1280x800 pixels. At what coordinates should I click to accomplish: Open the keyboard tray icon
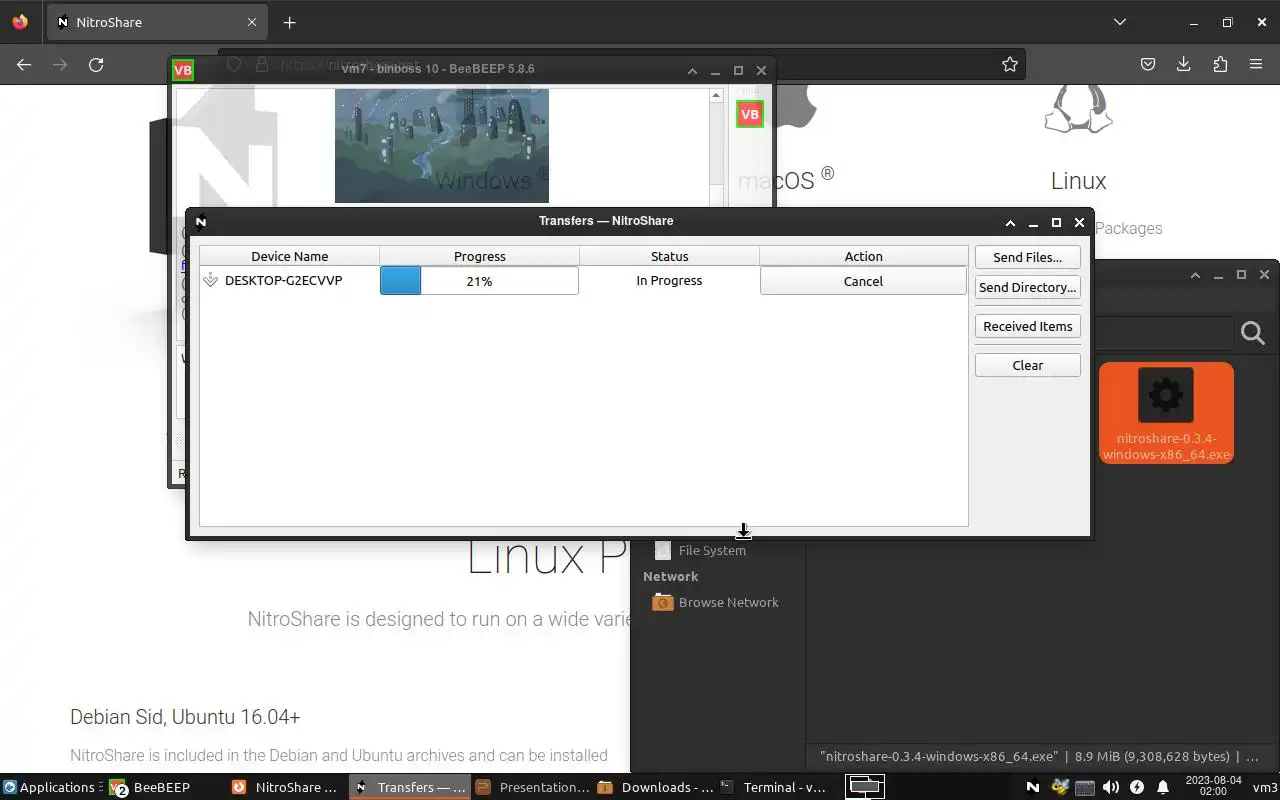[x=1085, y=787]
